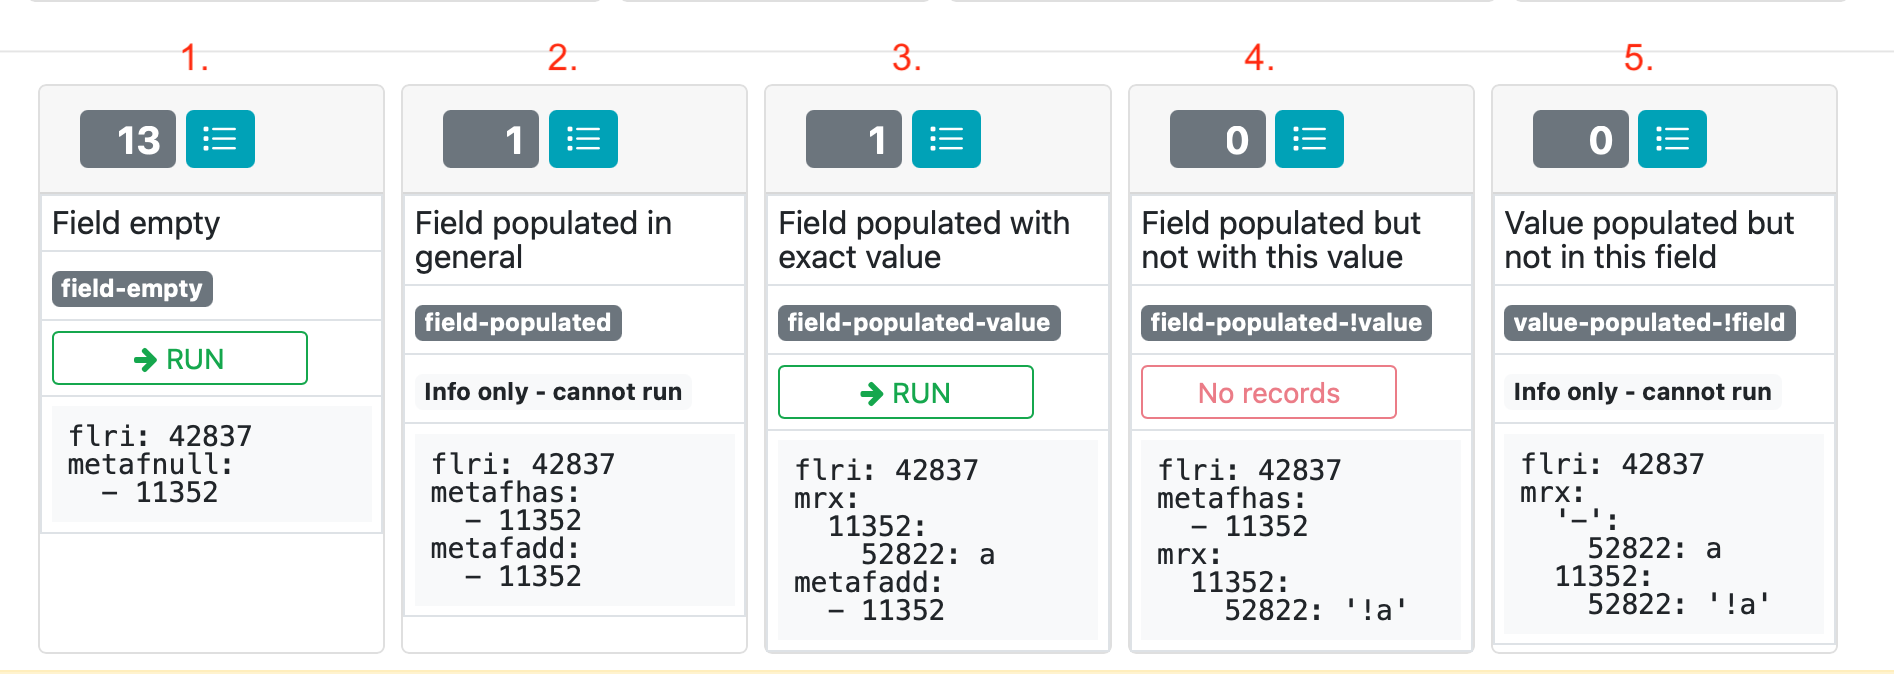Open the list icon in Field populated with exact value card
Viewport: 1894px width, 674px height.
(946, 139)
